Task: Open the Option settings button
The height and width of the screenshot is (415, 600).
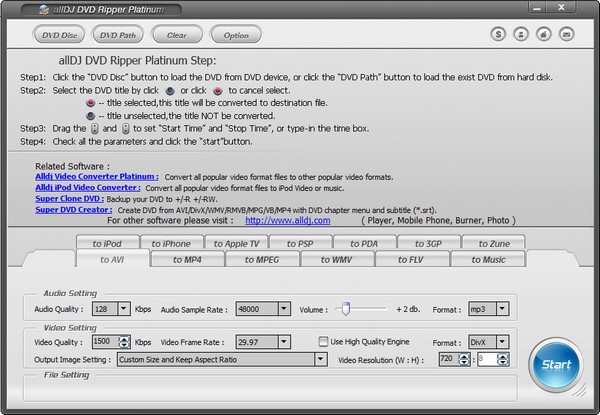Action: coord(236,35)
